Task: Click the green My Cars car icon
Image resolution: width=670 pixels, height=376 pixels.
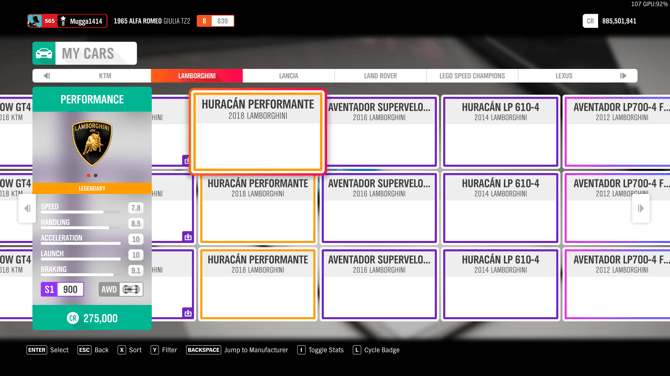Action: [x=44, y=53]
